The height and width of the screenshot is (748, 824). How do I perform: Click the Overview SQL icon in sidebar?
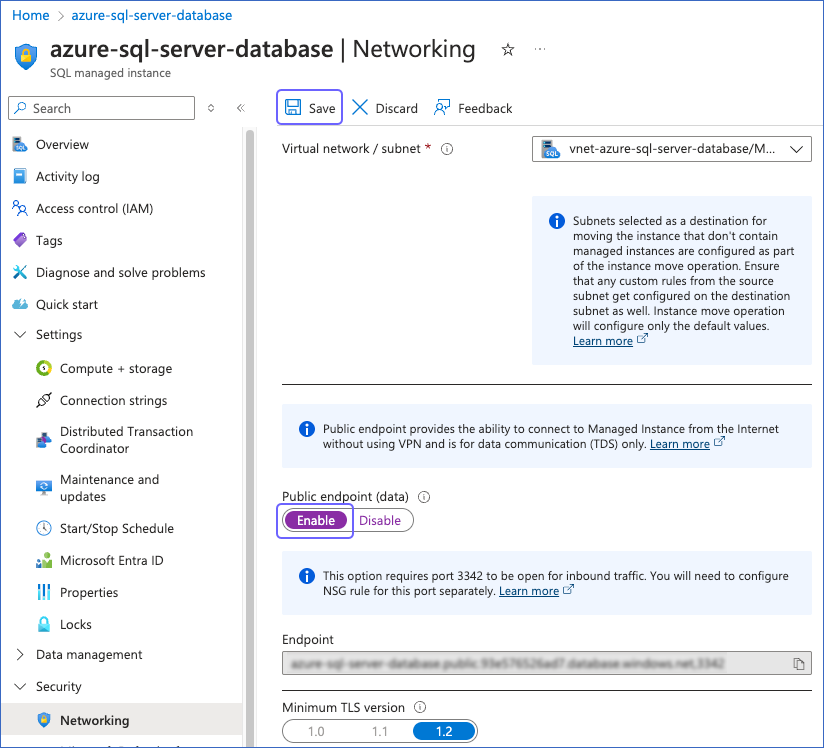[20, 144]
